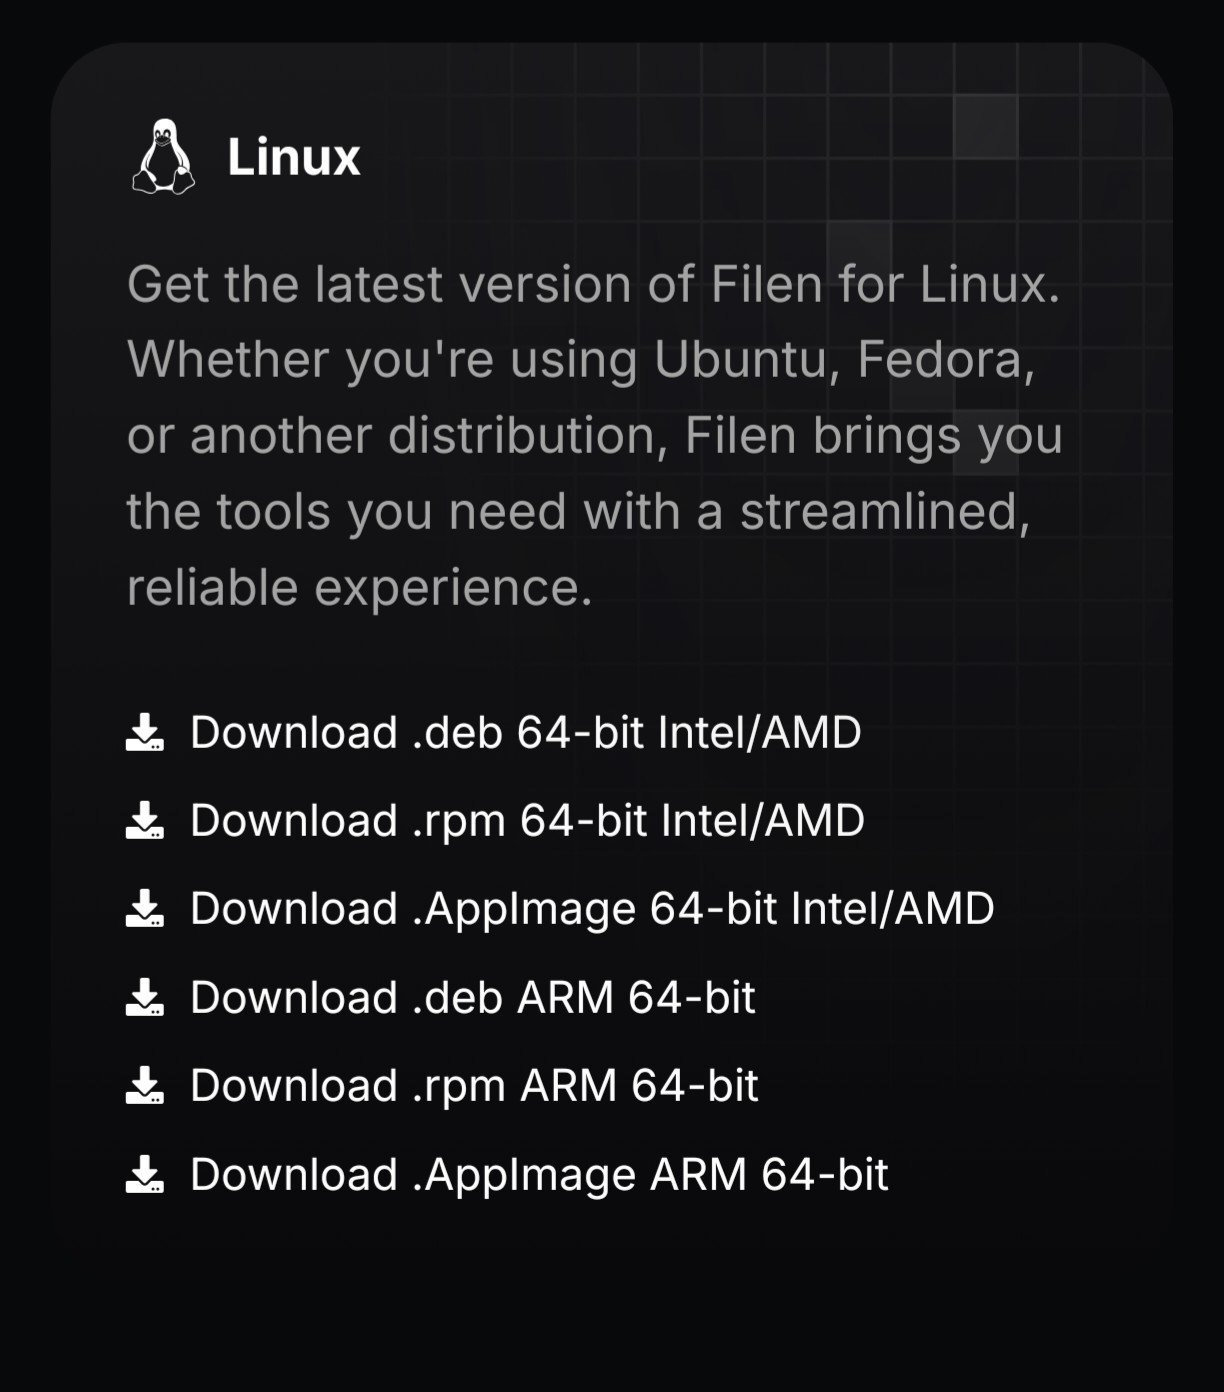Click download icon beside .AppImage 64-bit Intel/AMD
Screen dimensions: 1224x1392
click(x=145, y=908)
